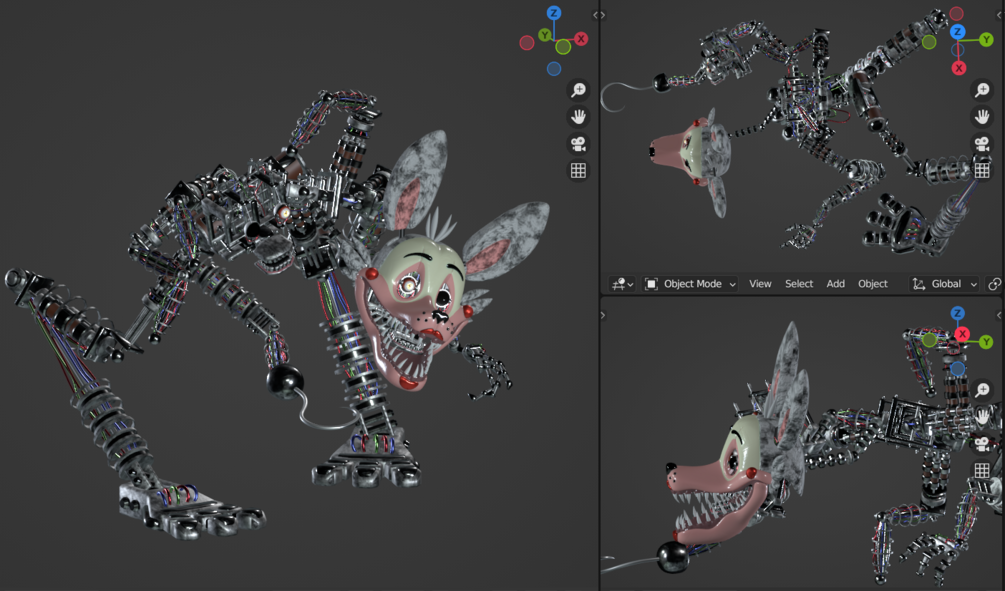Toggle perspective/orthographic grid icon in the top-right viewport
Viewport: 1005px width, 591px height.
pyautogui.click(x=982, y=170)
